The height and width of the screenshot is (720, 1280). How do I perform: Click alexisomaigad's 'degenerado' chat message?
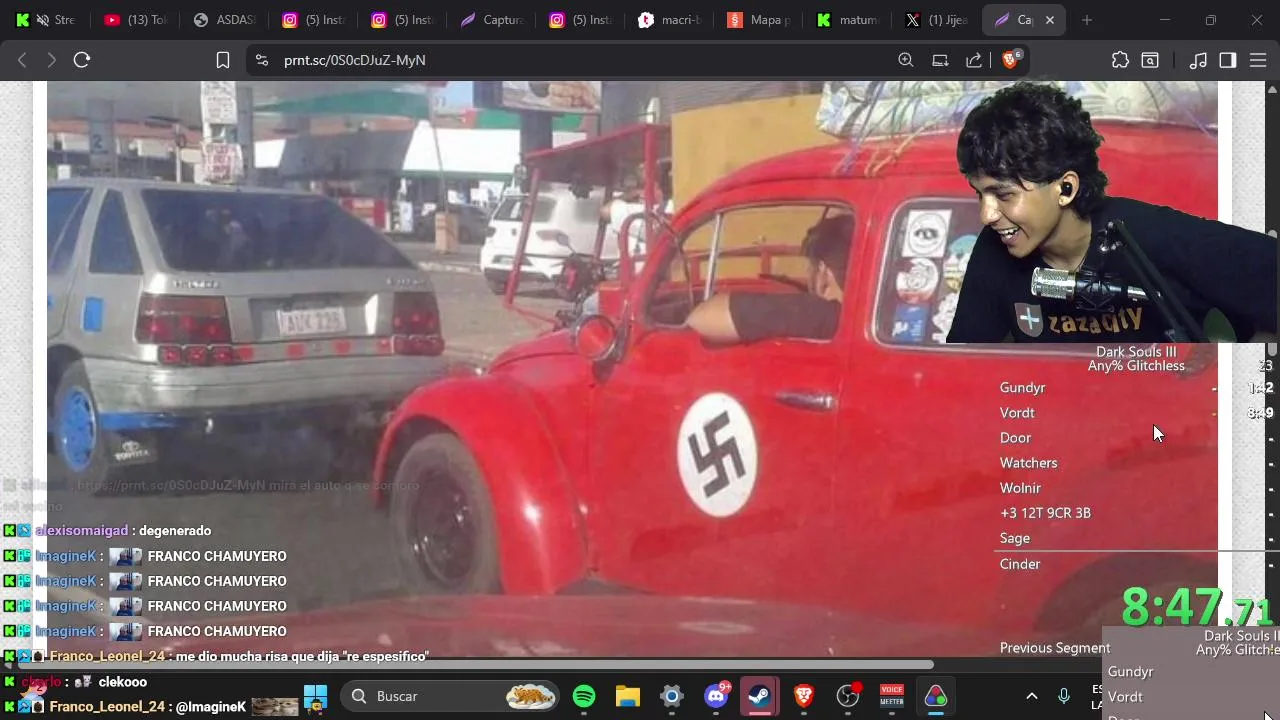pyautogui.click(x=175, y=531)
